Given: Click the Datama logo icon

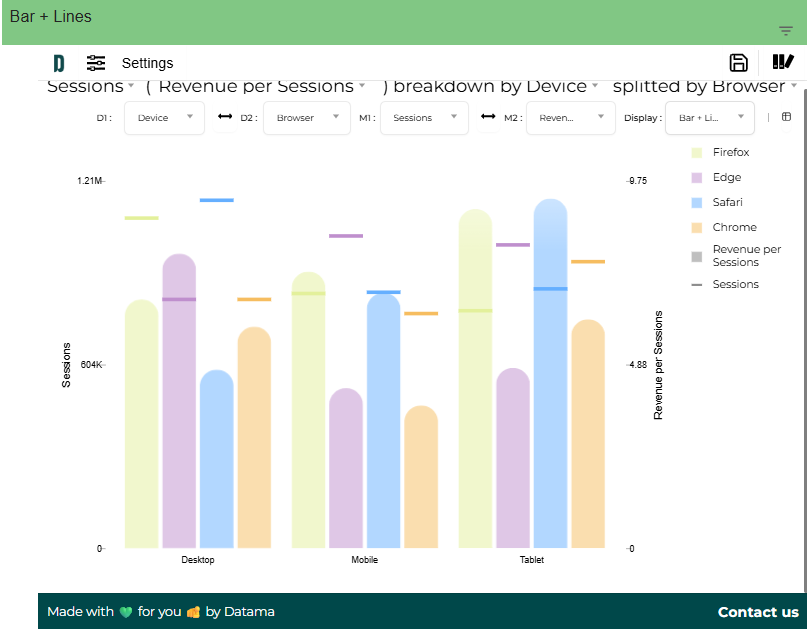Looking at the screenshot, I should coord(58,62).
